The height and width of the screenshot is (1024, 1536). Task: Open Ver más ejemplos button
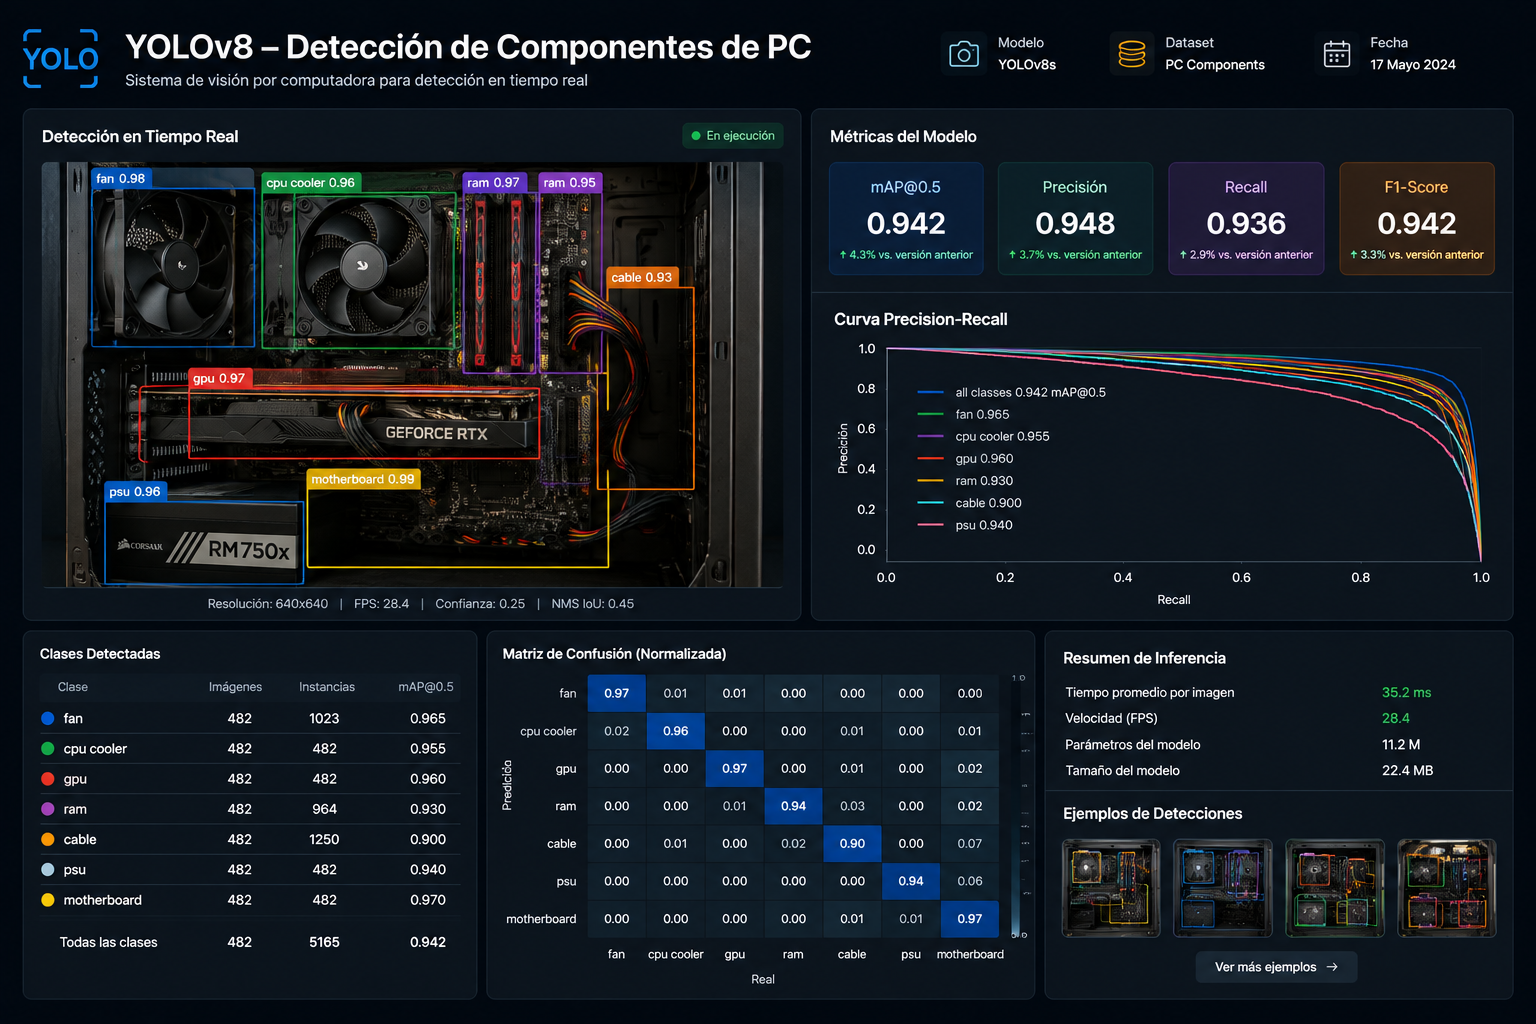(1276, 967)
